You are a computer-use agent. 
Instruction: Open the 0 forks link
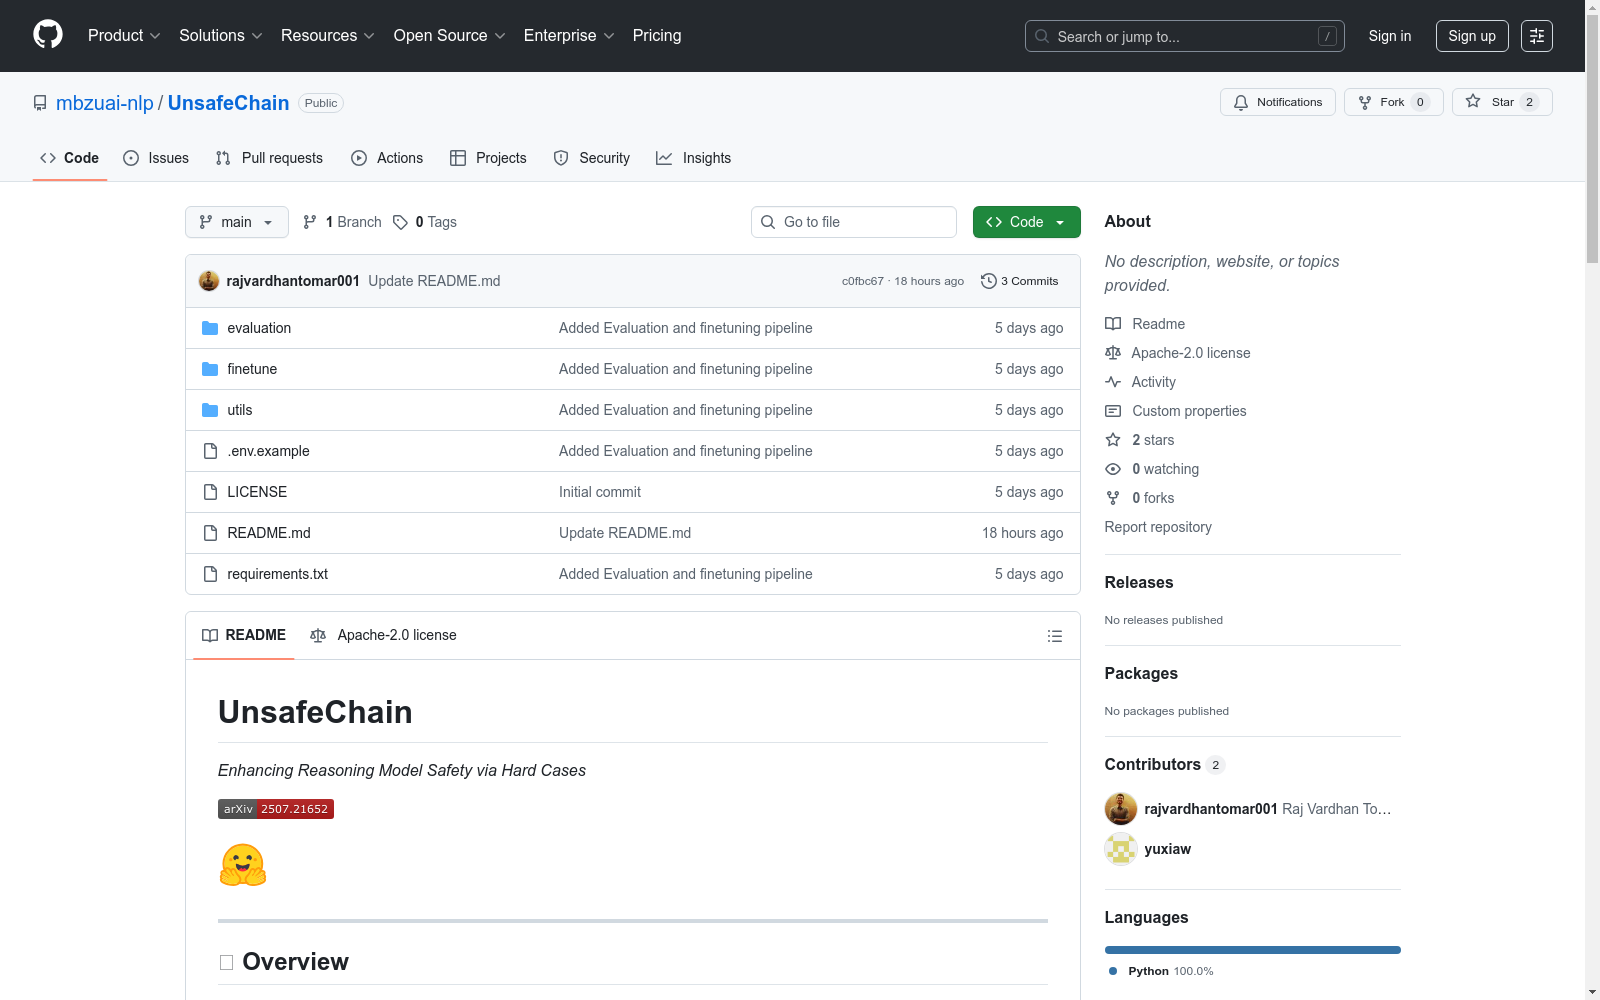(1153, 498)
